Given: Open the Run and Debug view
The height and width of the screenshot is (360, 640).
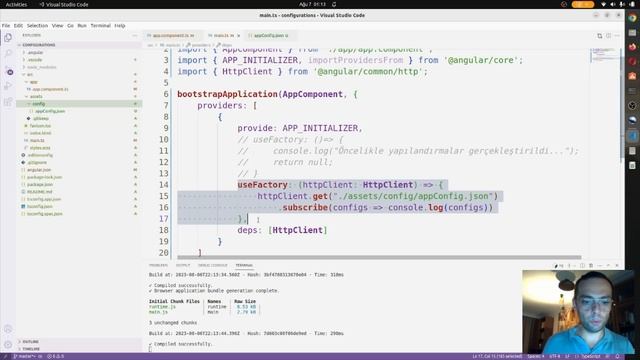Looking at the screenshot, I should [8, 86].
